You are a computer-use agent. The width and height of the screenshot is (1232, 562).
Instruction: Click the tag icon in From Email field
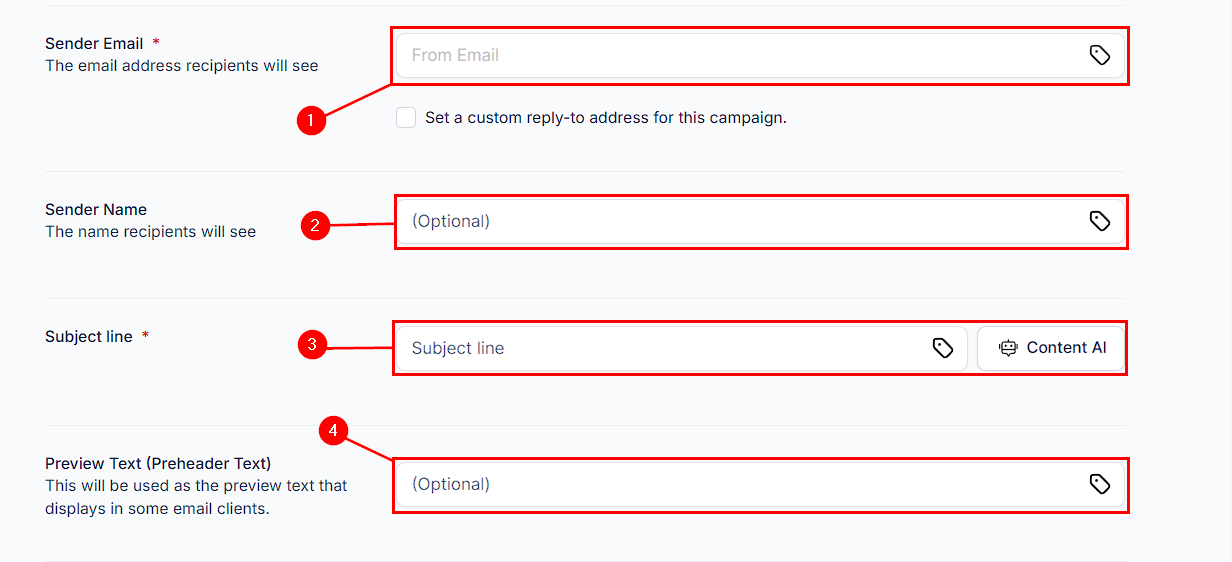click(x=1100, y=55)
